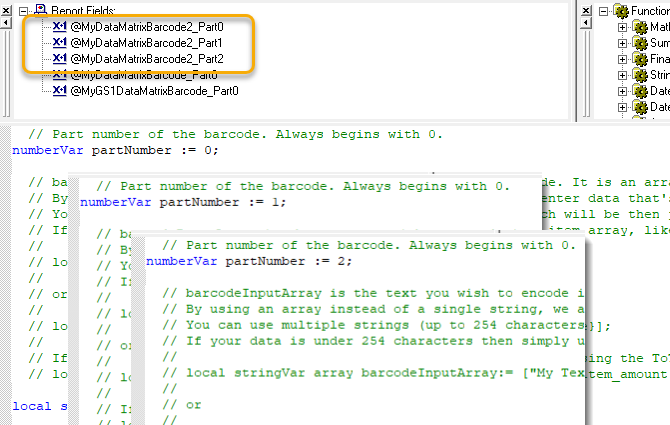The image size is (670, 425).
Task: Click the X+1 icon of @MyDataMatrixBarcode2_Part2
Action: pyautogui.click(x=59, y=59)
